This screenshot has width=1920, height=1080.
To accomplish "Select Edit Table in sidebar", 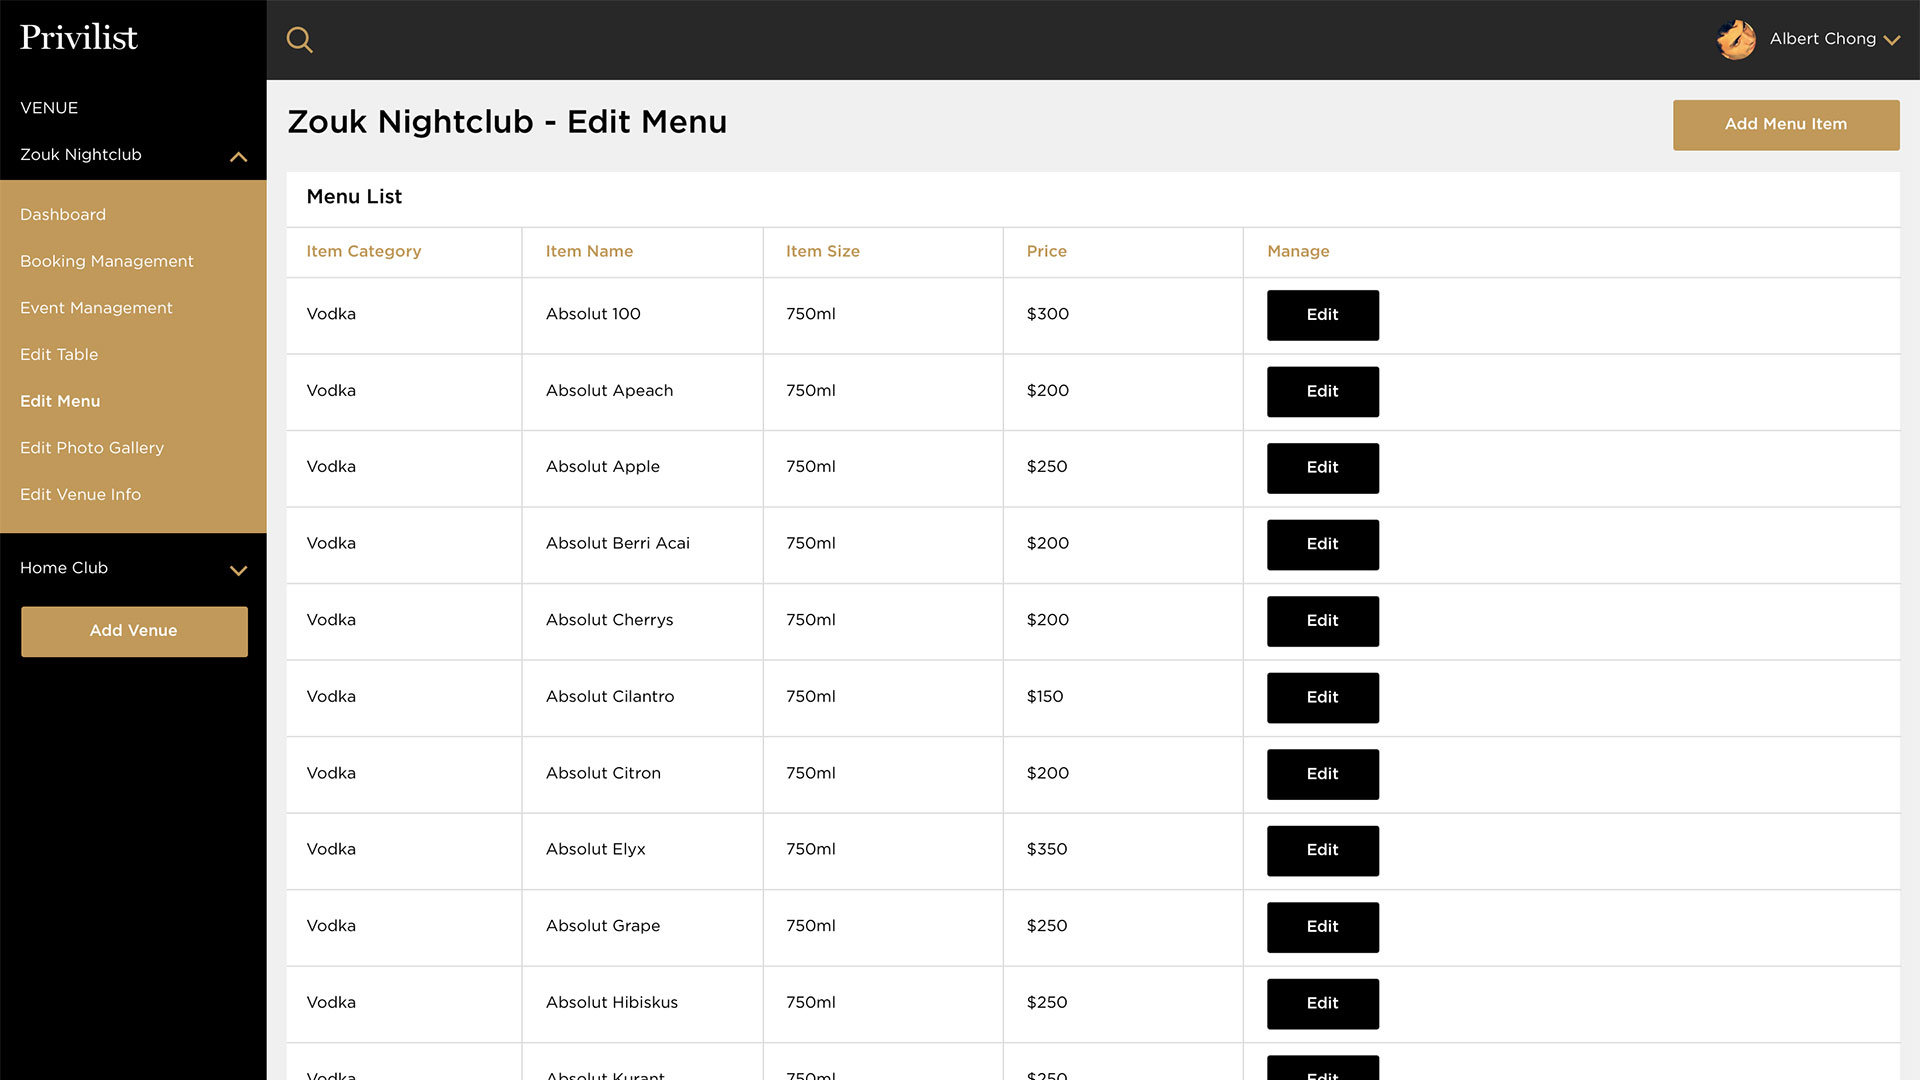I will tap(59, 355).
